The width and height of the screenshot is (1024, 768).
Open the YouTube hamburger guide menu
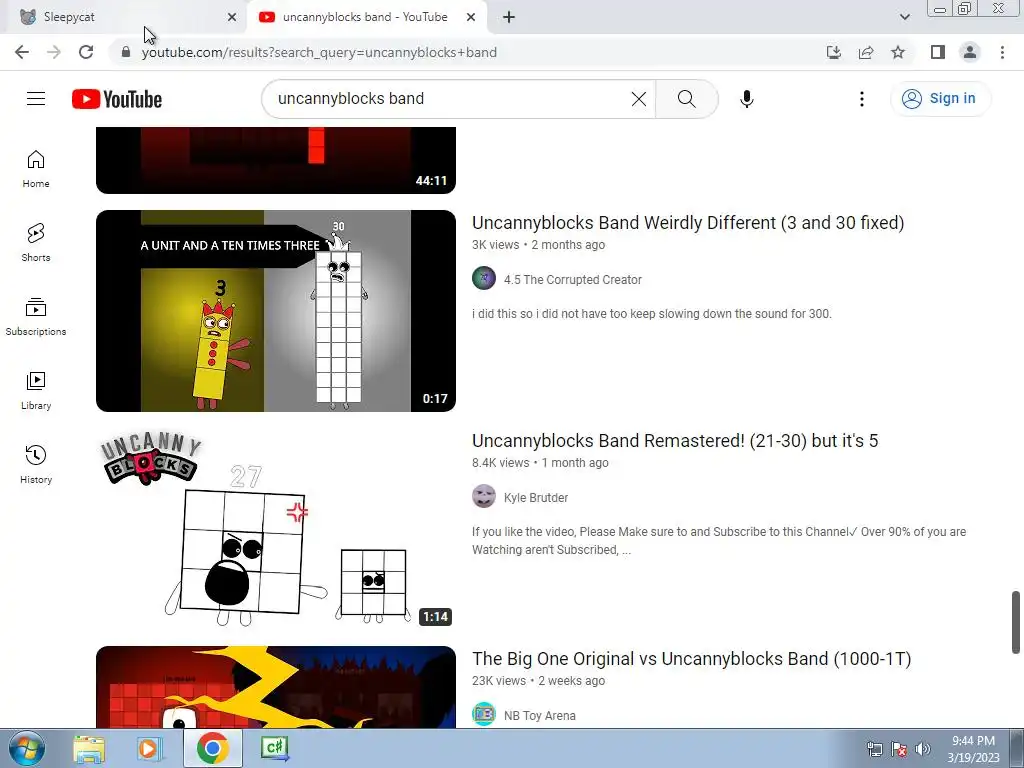pos(36,99)
